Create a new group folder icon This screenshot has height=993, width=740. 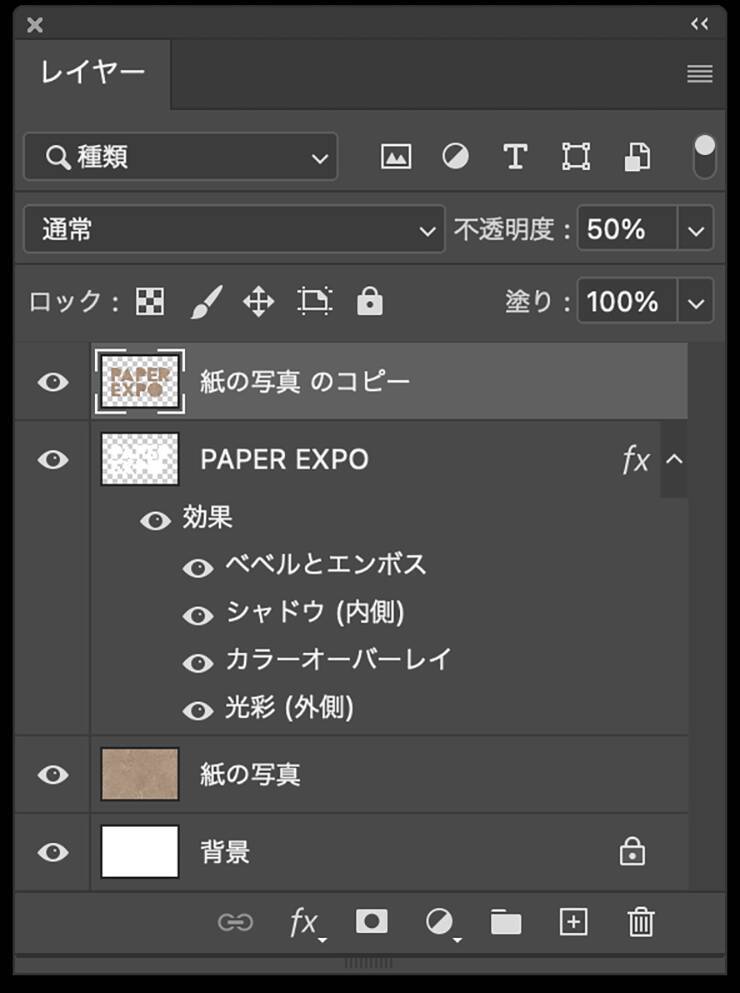[x=506, y=921]
